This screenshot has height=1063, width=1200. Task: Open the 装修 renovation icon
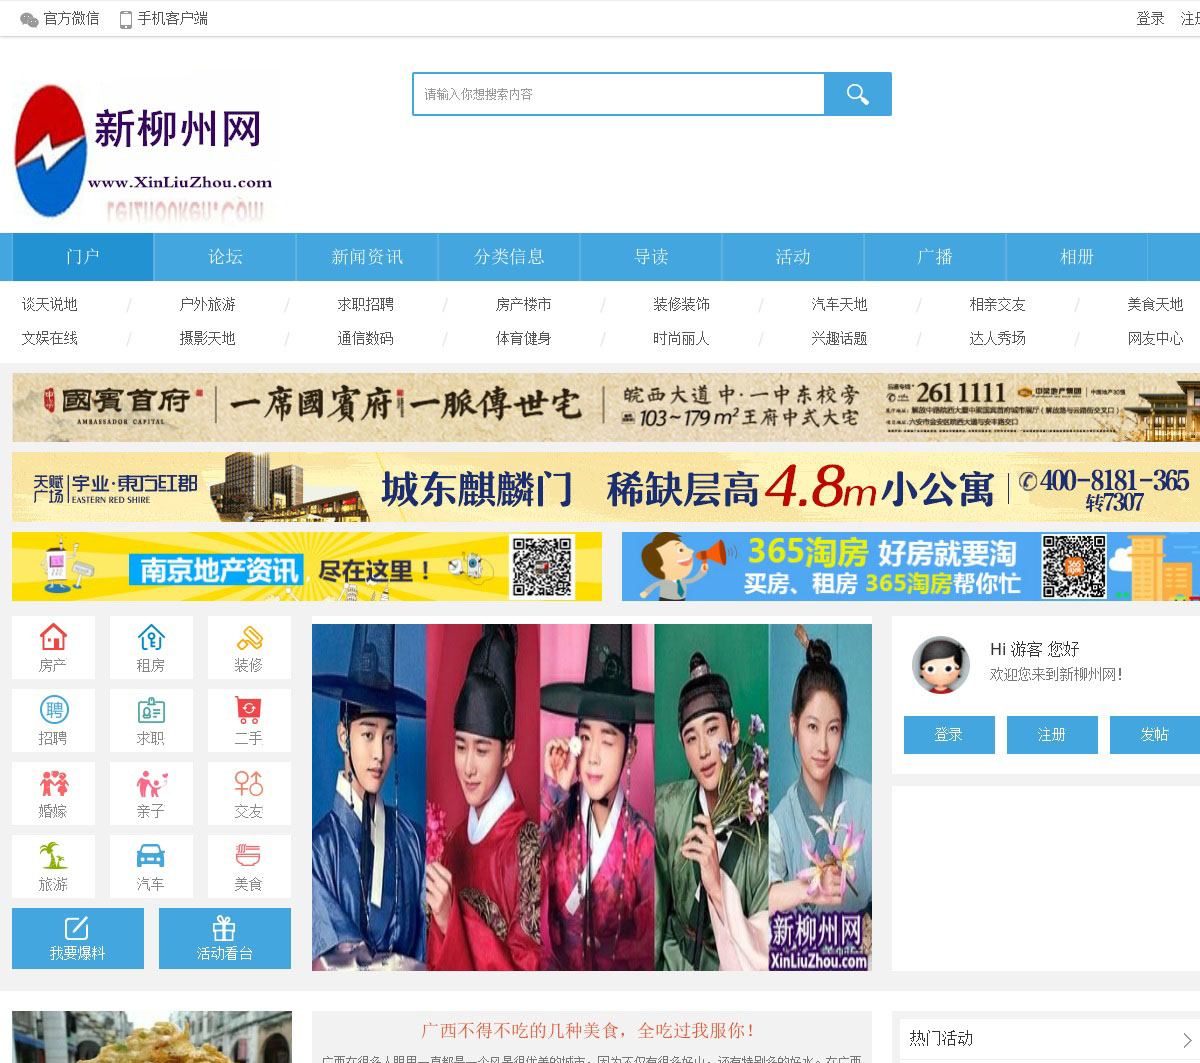(x=249, y=648)
